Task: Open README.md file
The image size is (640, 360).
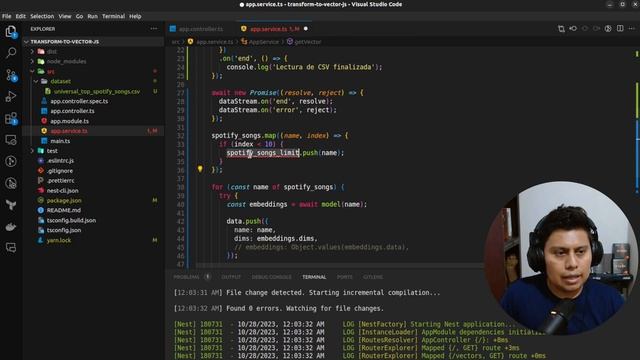Action: pyautogui.click(x=64, y=210)
